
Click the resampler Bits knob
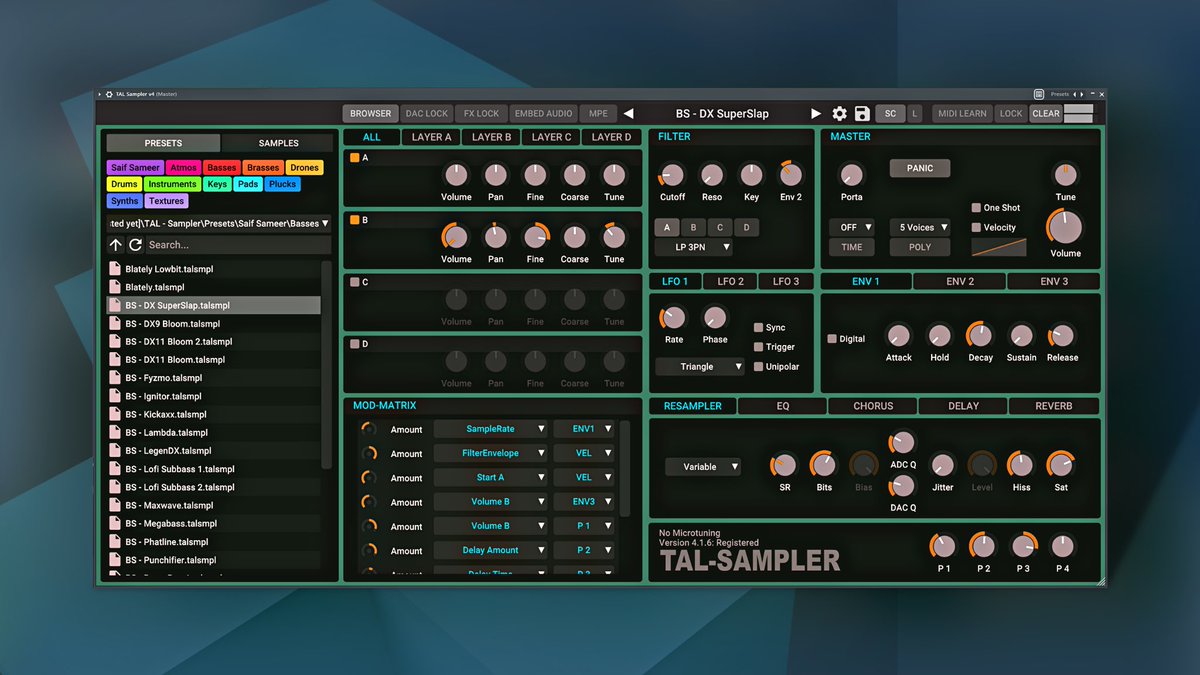[824, 465]
